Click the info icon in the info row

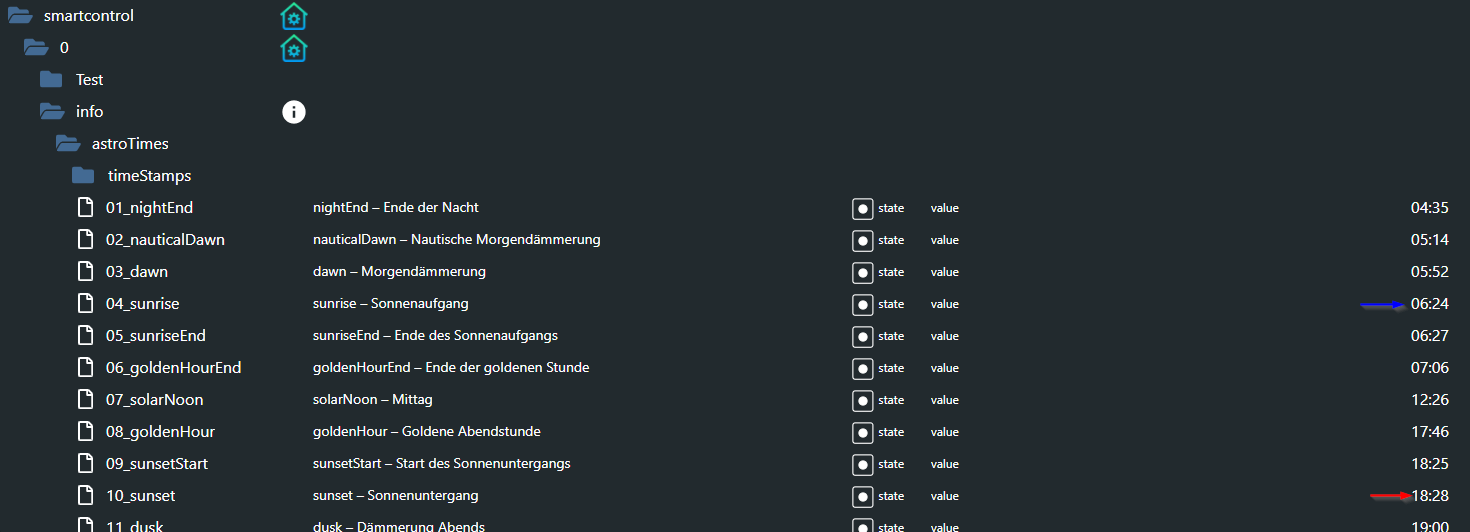(294, 112)
